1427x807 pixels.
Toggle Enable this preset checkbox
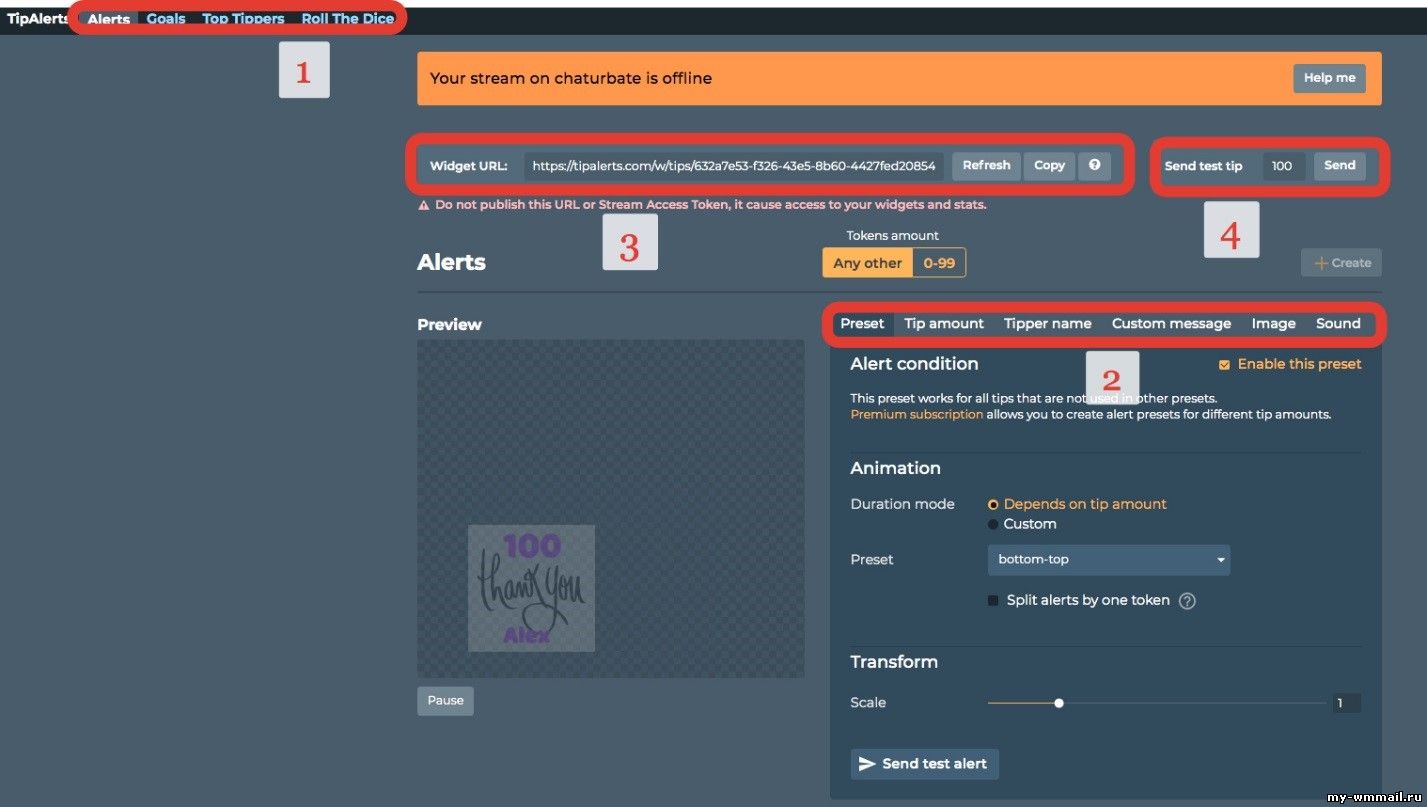tap(1224, 365)
